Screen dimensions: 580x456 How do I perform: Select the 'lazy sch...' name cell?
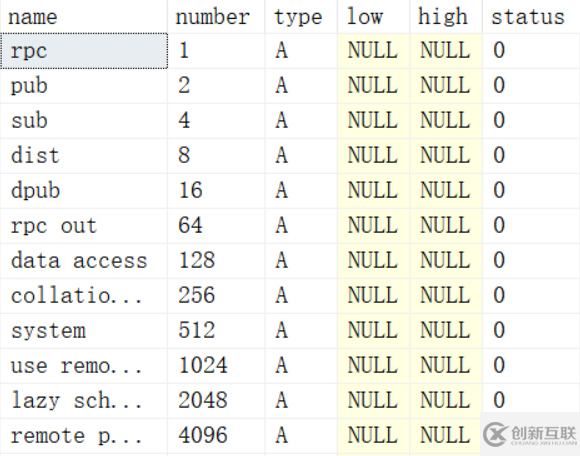click(x=84, y=401)
